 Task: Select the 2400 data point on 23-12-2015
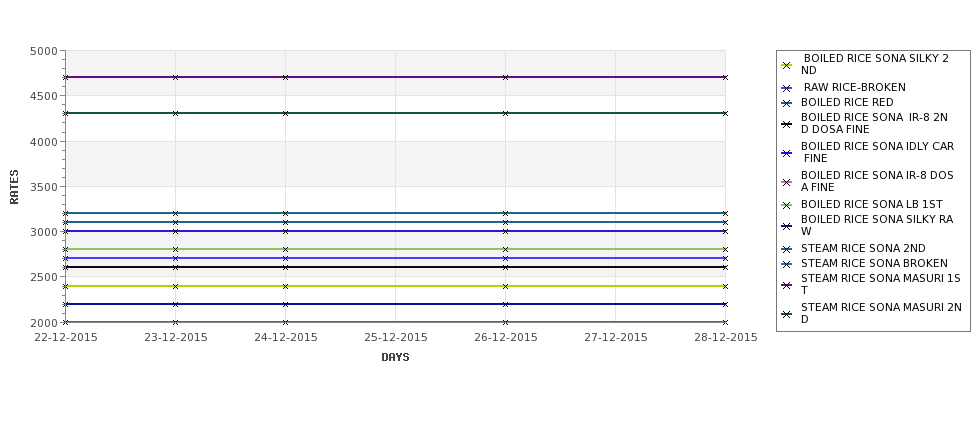coord(175,287)
